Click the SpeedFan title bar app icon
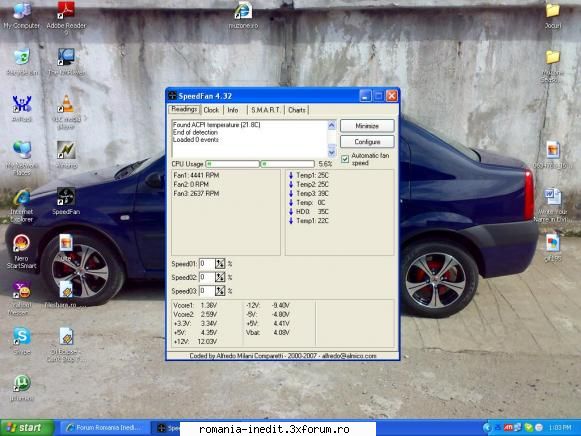This screenshot has height=436, width=581. point(172,96)
